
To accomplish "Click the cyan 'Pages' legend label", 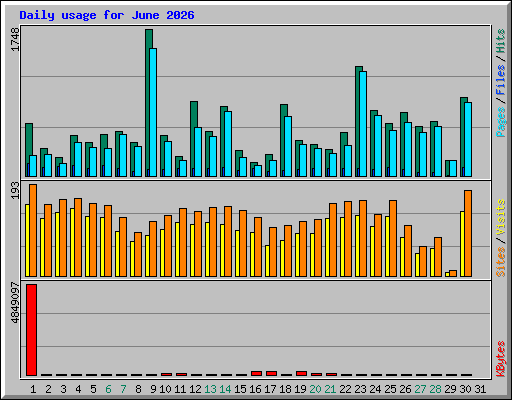I will [x=500, y=122].
